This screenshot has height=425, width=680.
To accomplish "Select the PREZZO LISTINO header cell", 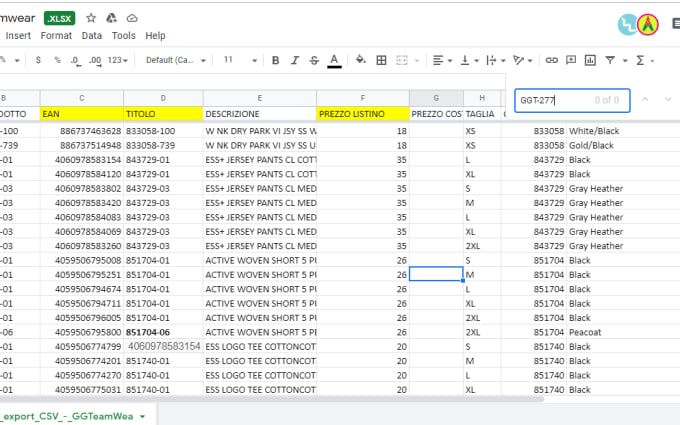I will [x=362, y=114].
